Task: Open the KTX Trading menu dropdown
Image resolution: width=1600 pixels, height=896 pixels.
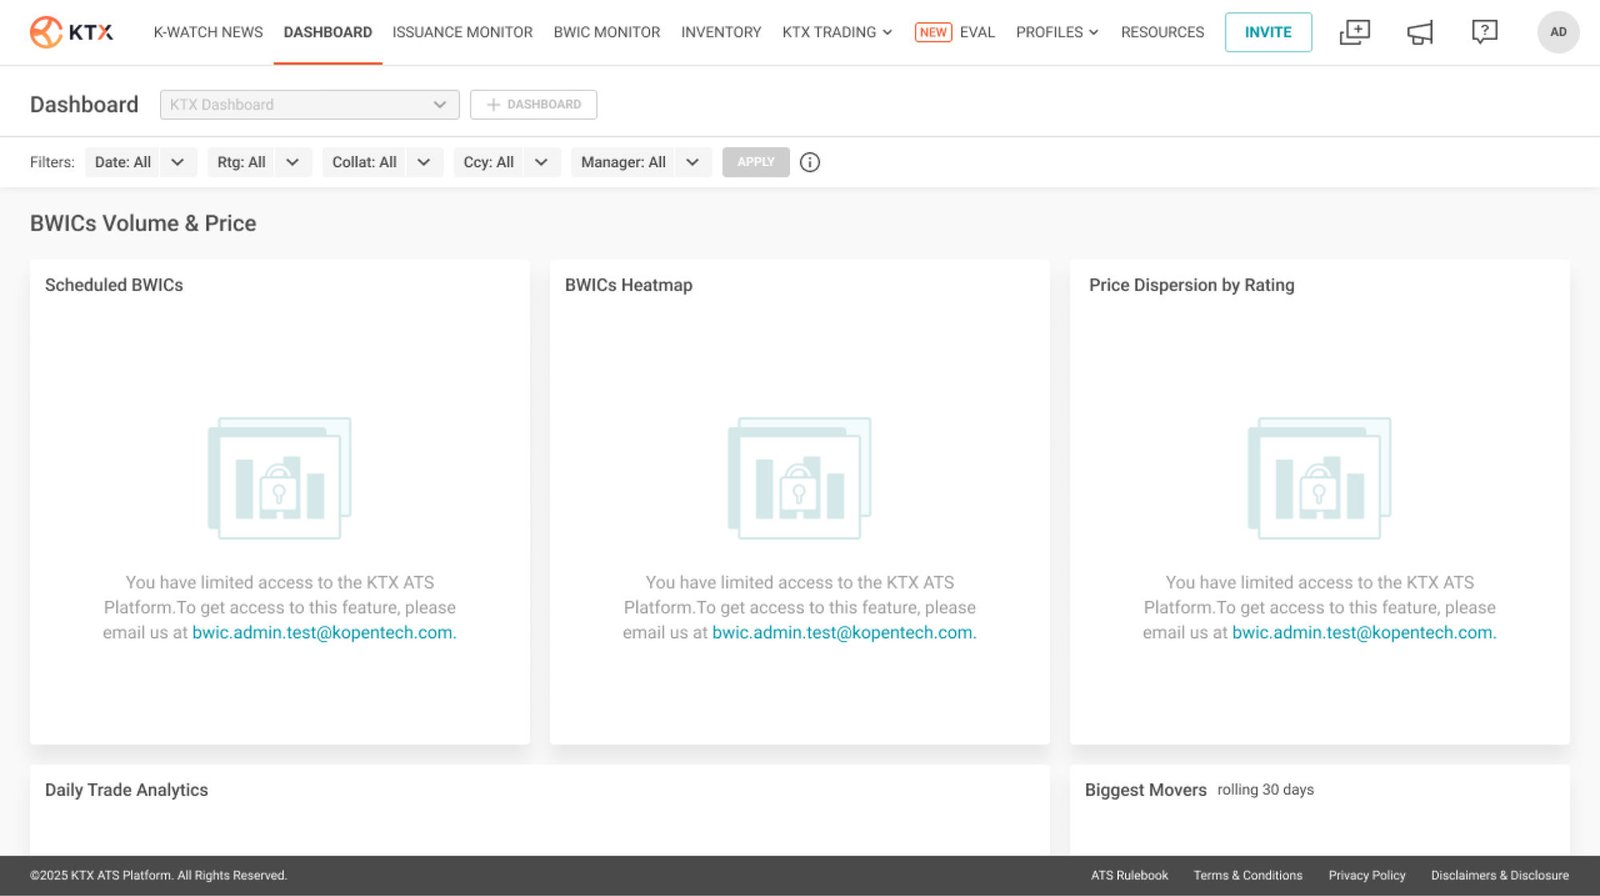Action: pos(837,32)
